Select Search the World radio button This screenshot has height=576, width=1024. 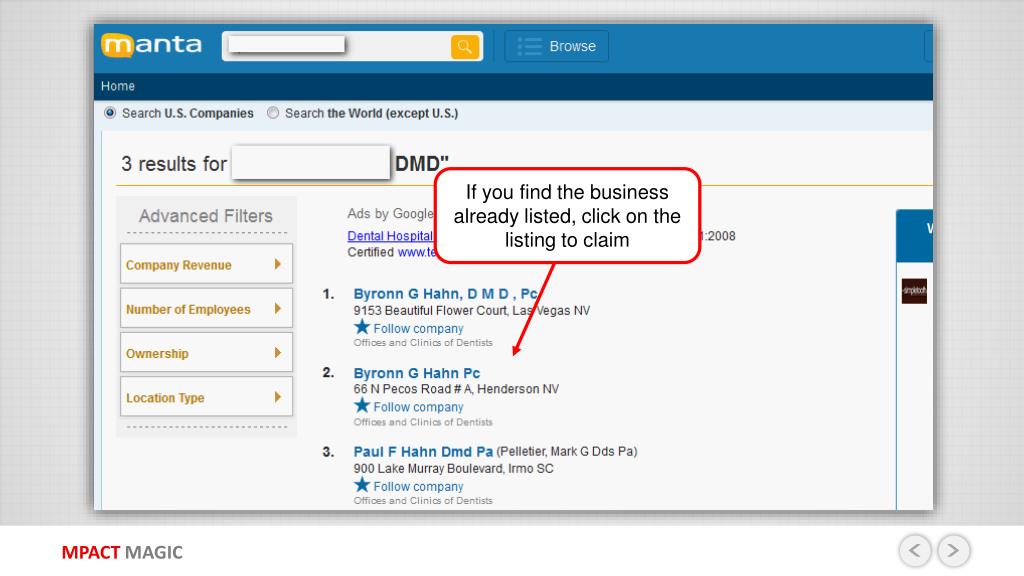click(273, 113)
